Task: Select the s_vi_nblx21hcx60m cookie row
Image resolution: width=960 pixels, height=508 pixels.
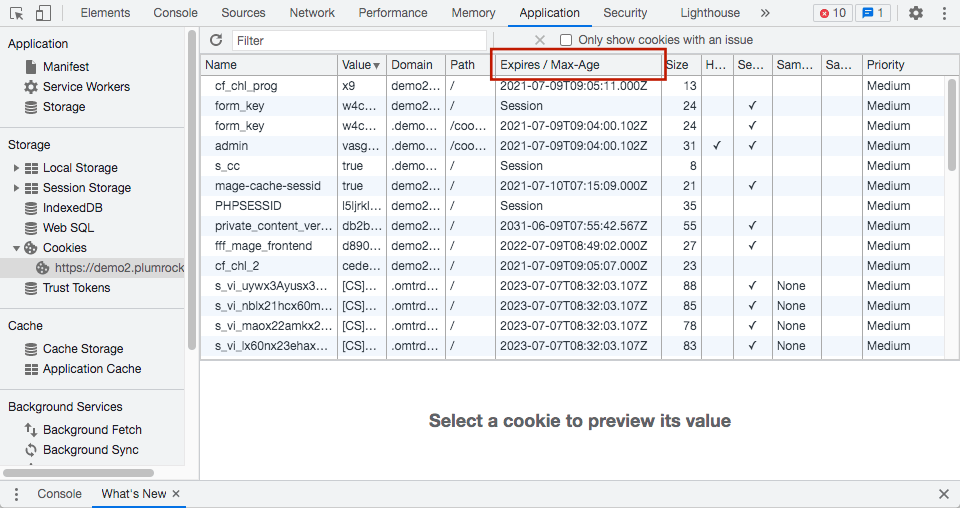Action: click(573, 306)
